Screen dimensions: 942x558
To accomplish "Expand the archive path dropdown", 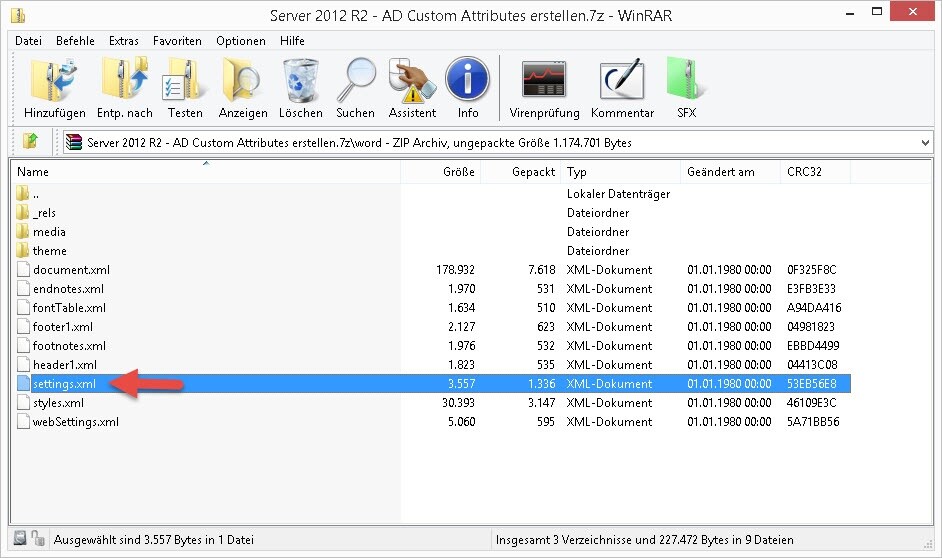I will (x=924, y=142).
